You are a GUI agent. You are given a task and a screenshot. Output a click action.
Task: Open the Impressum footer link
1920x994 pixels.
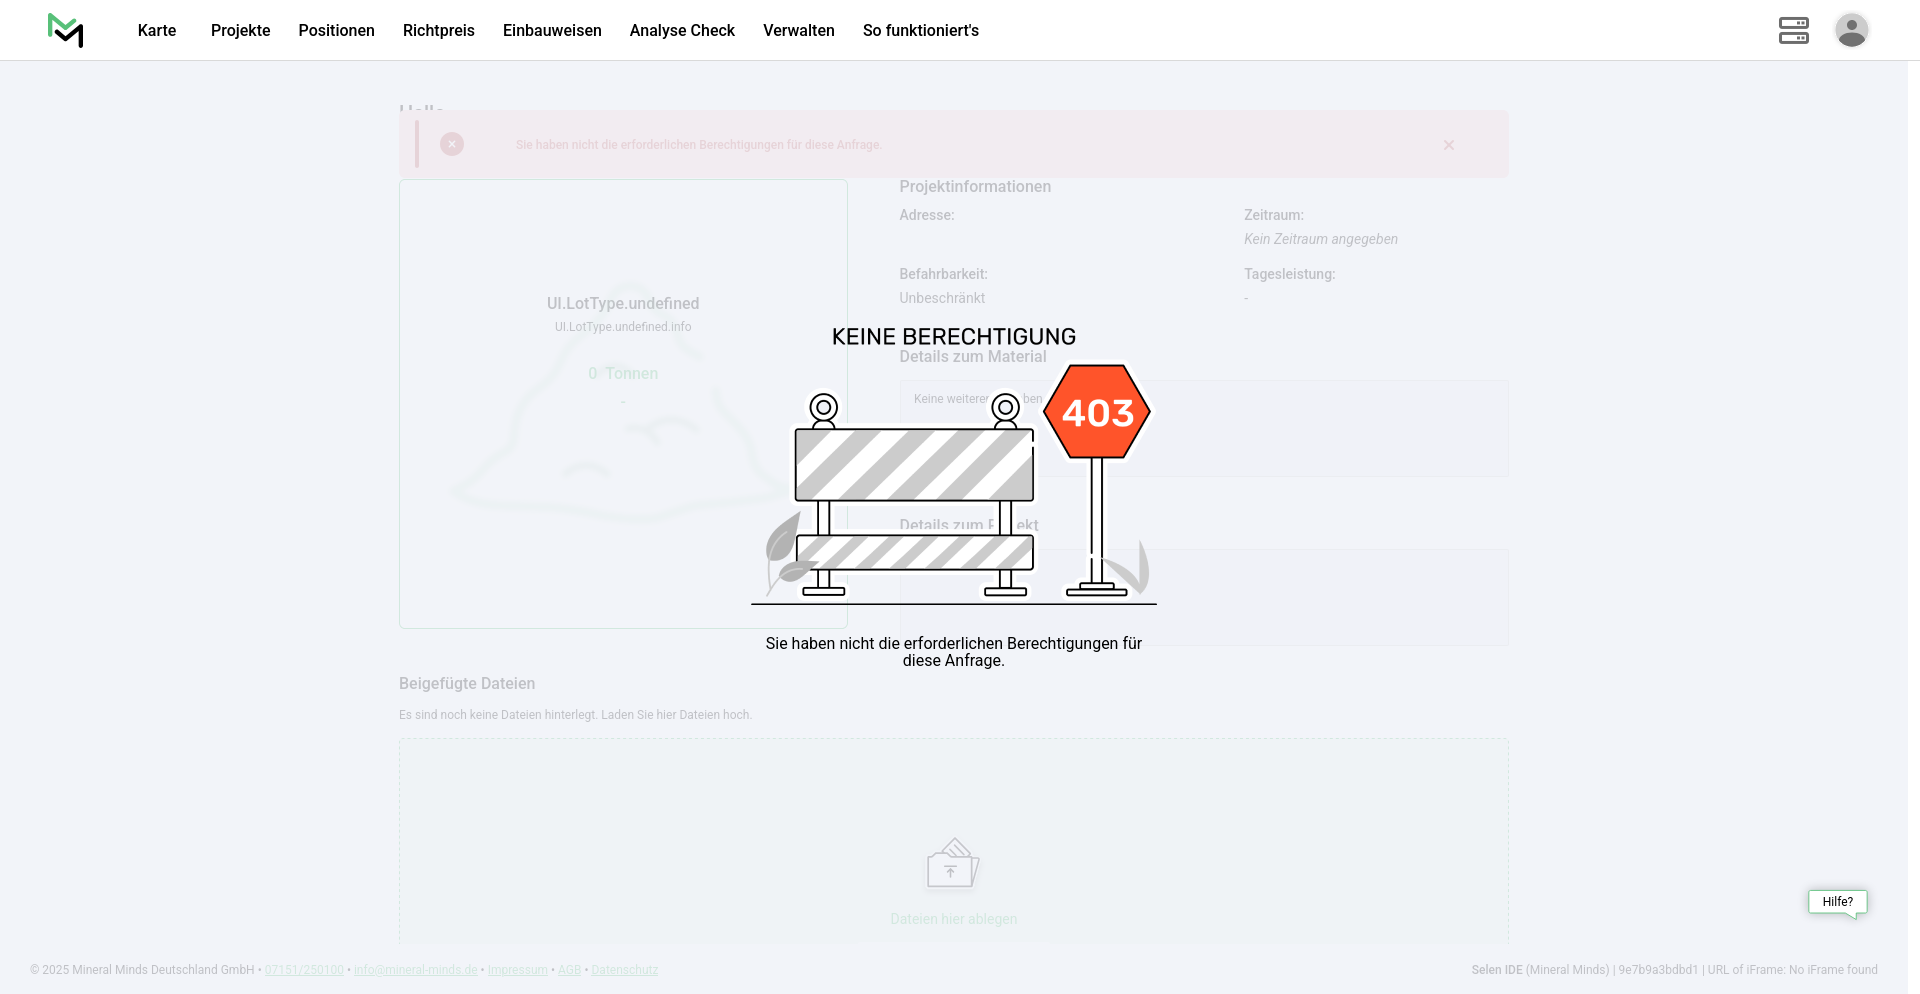click(517, 970)
